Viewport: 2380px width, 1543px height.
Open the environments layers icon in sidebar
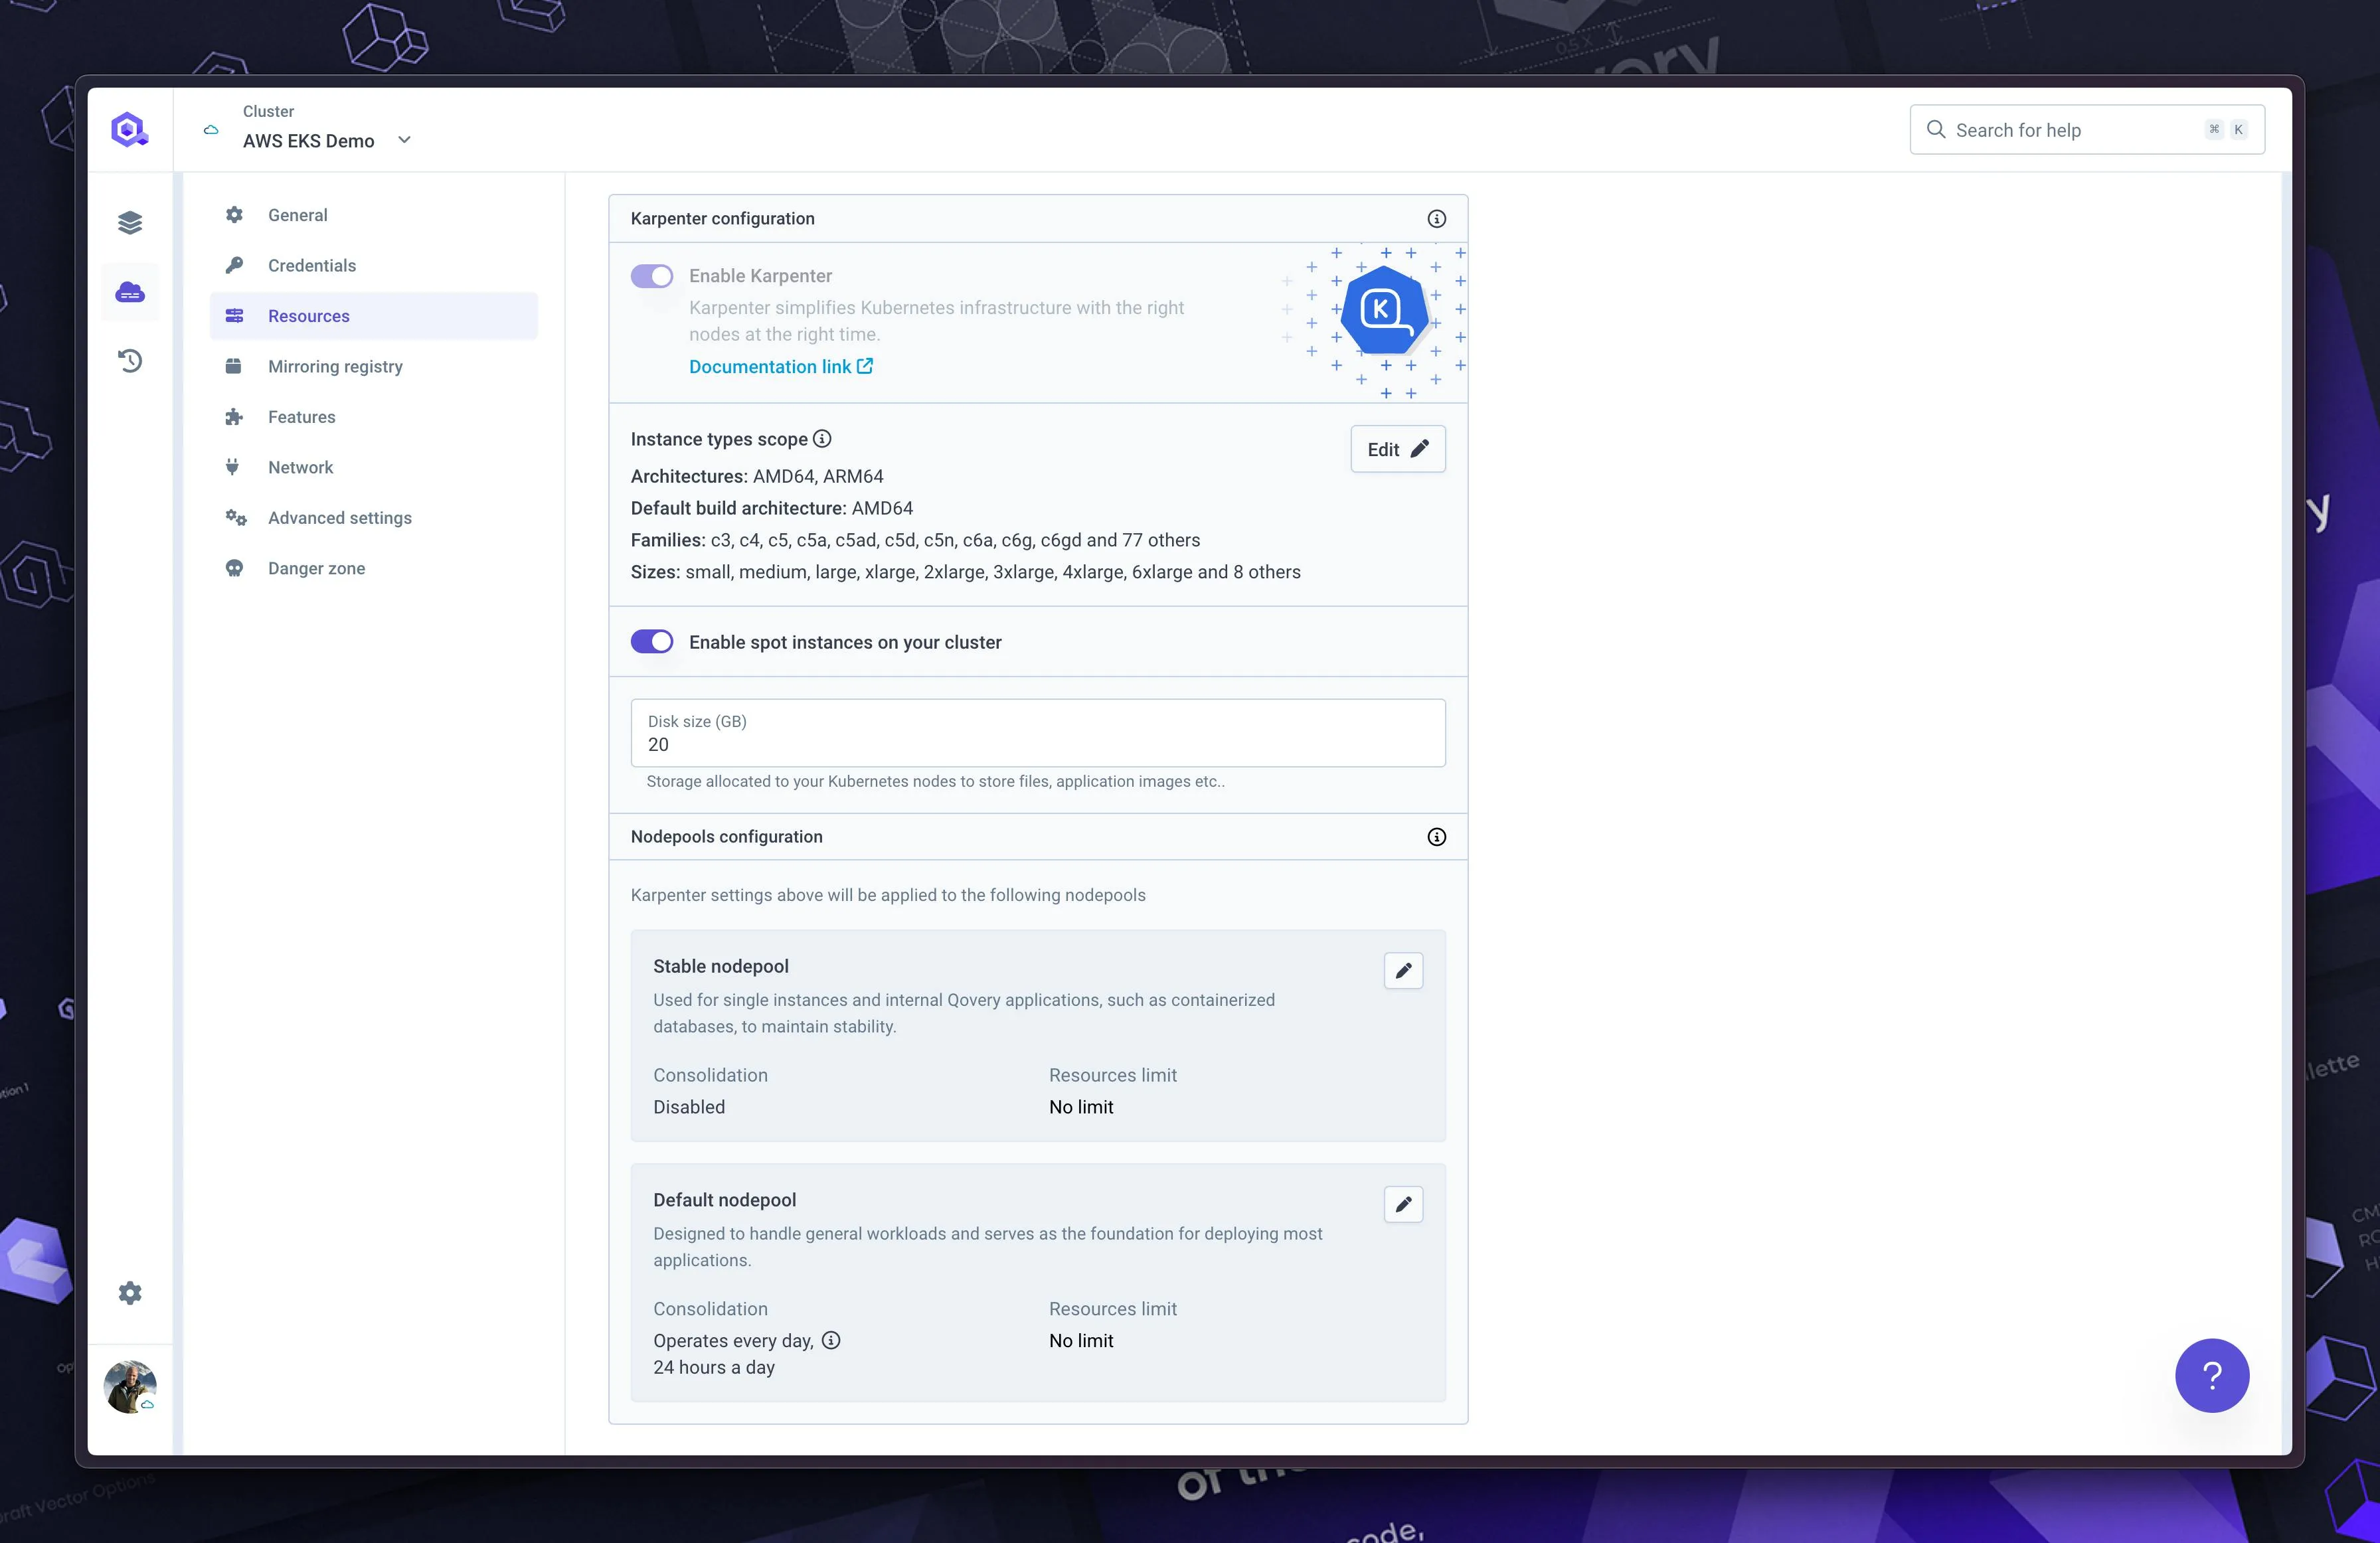(x=130, y=222)
